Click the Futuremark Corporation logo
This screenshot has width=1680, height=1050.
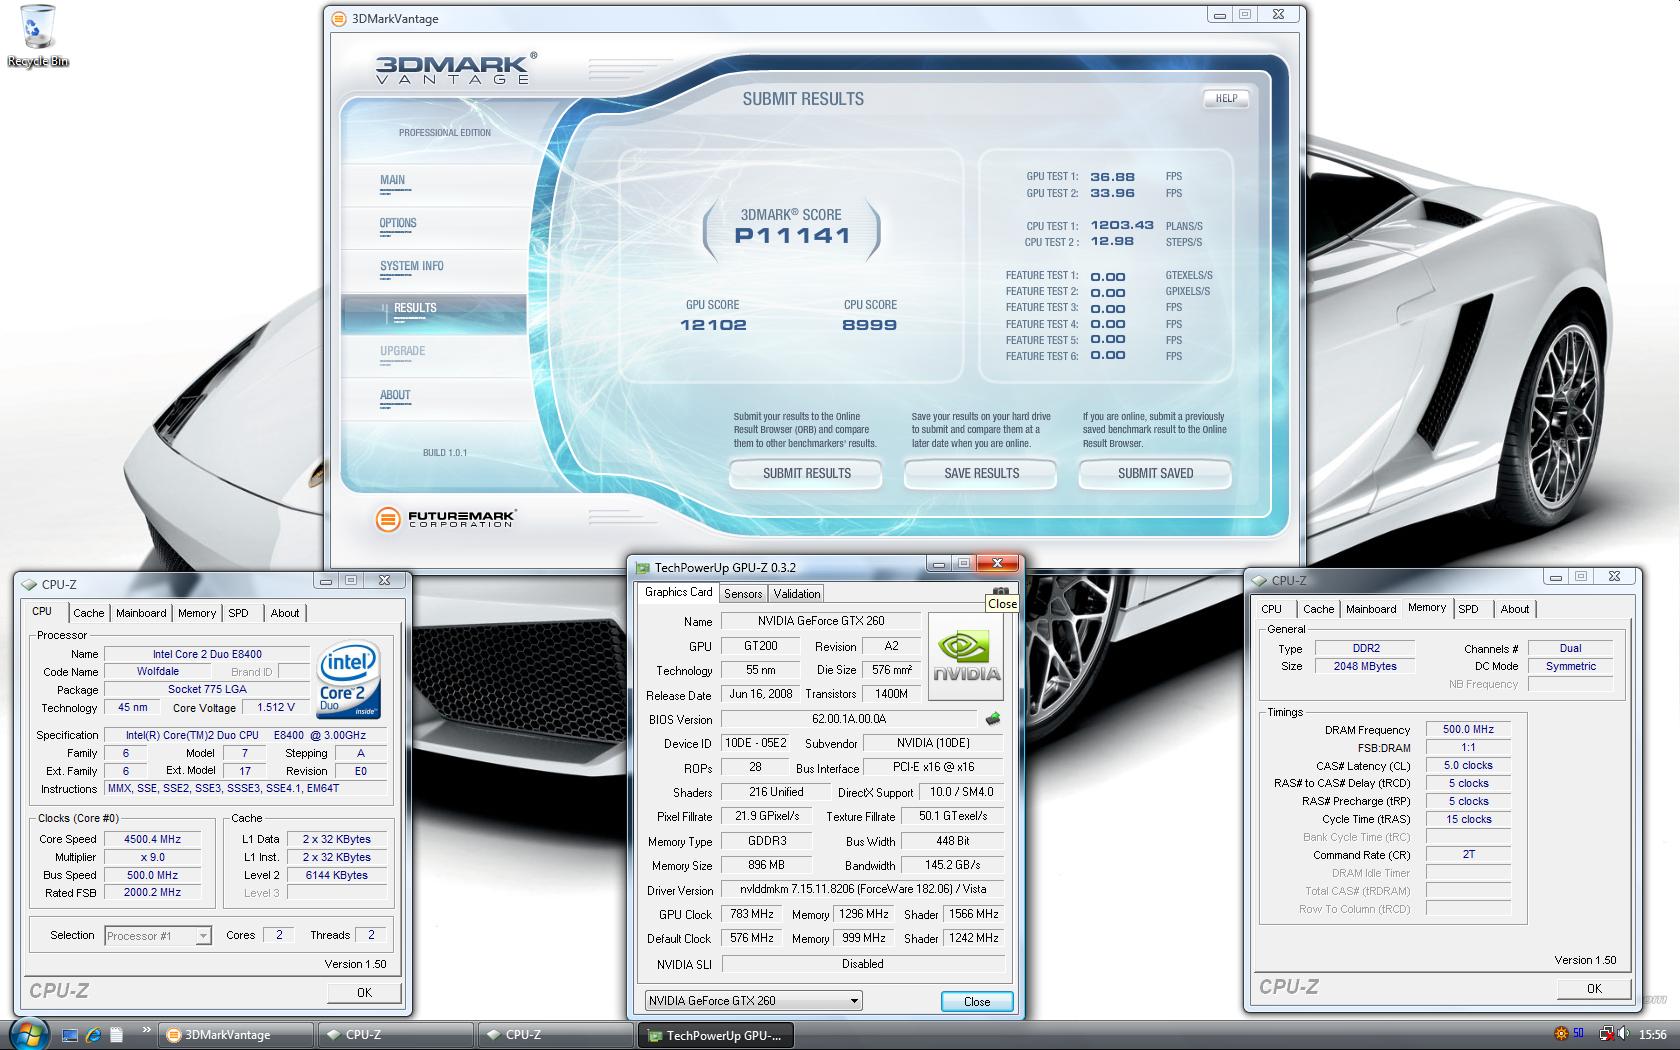[x=445, y=519]
